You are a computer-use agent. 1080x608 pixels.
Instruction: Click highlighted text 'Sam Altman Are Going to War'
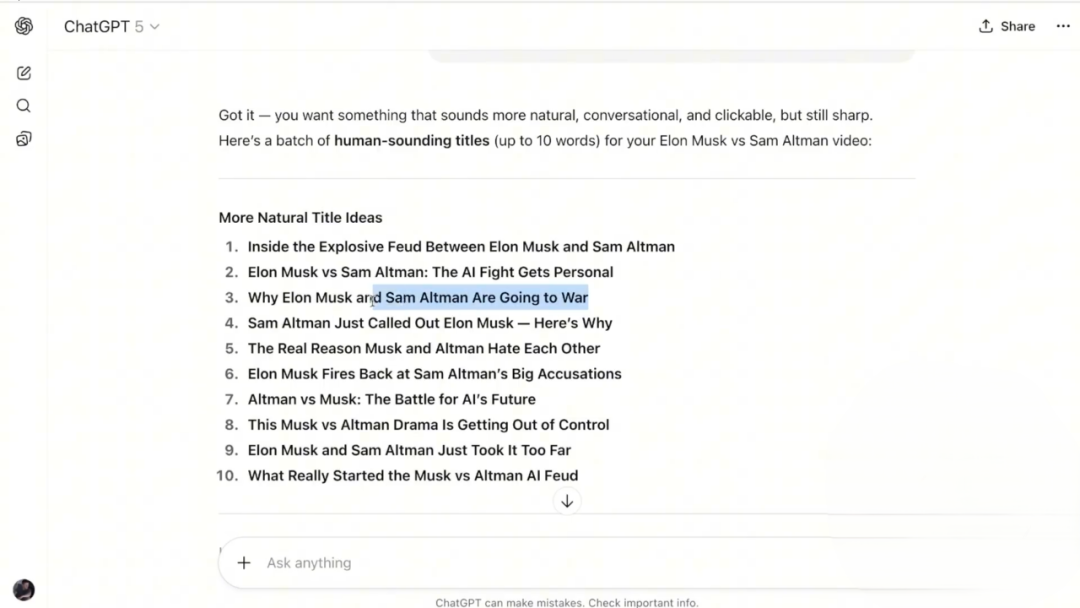coord(486,298)
